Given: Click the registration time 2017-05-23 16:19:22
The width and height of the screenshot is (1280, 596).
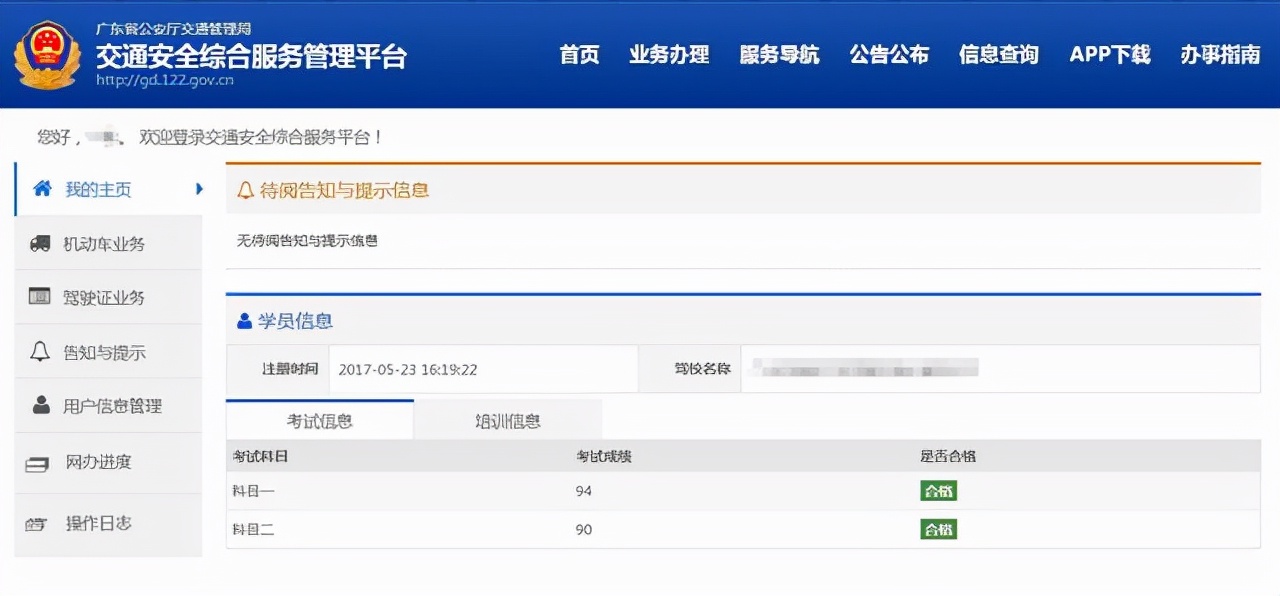Looking at the screenshot, I should (x=408, y=369).
